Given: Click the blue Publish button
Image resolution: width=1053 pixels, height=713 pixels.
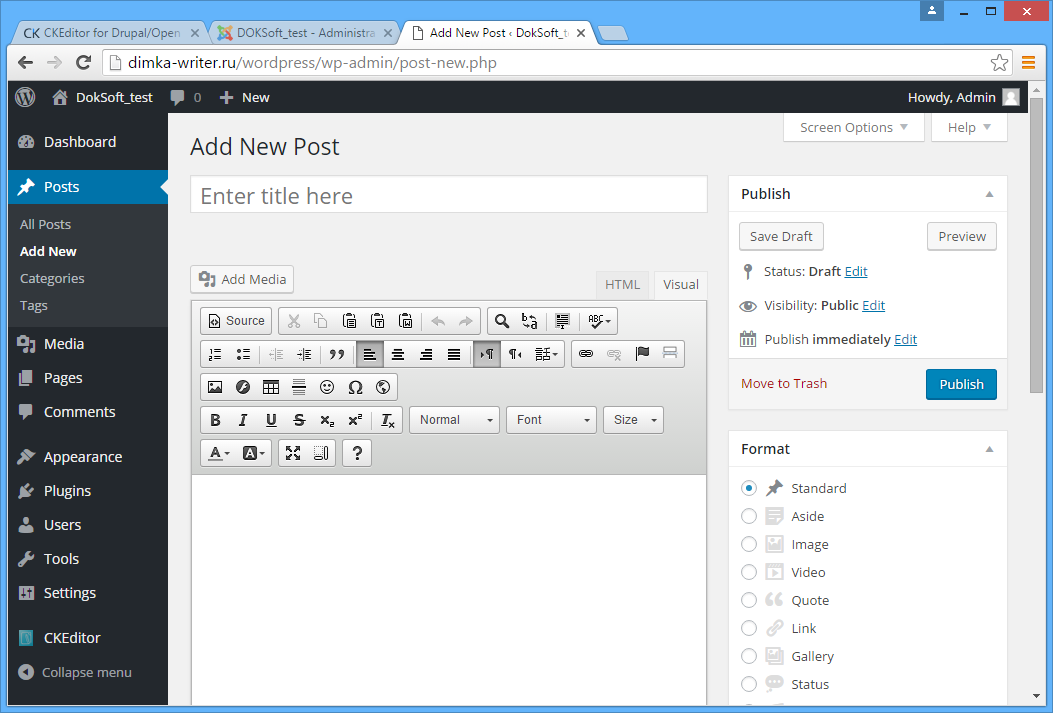Looking at the screenshot, I should pyautogui.click(x=961, y=384).
